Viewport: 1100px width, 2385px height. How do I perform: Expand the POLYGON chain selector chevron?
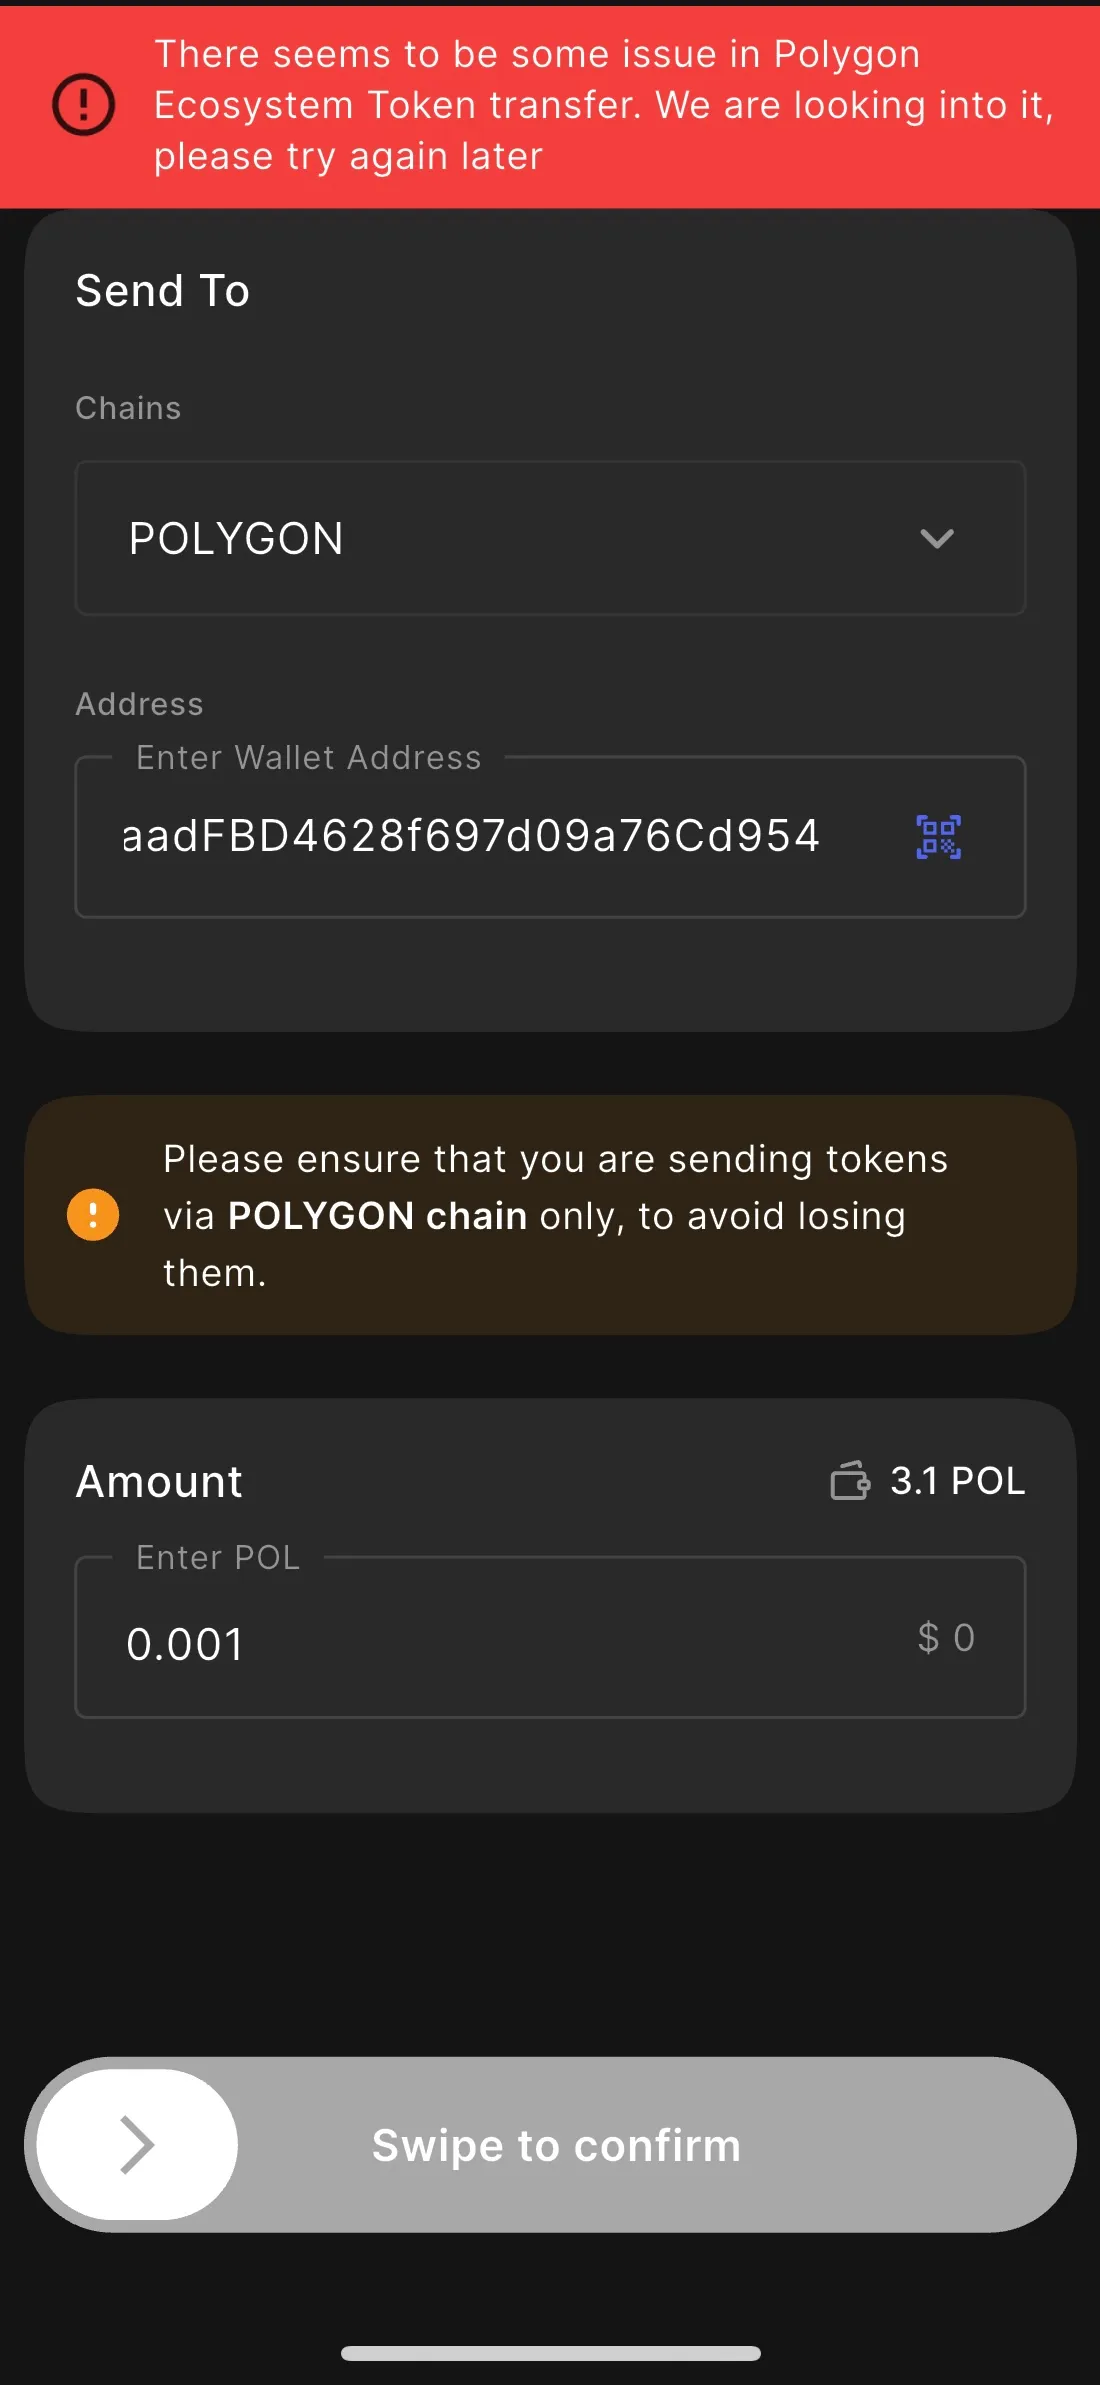tap(937, 539)
